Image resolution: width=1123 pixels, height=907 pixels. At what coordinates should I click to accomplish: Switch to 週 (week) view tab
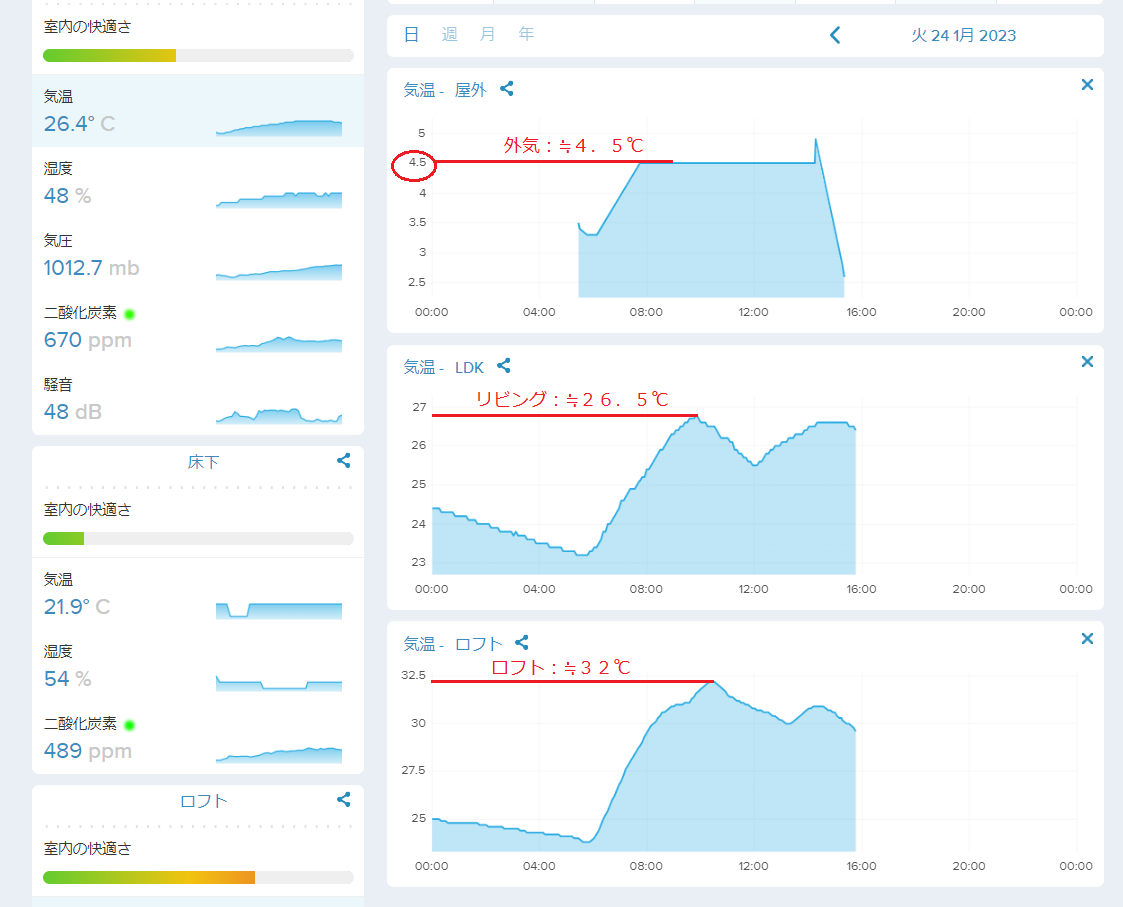coord(450,35)
